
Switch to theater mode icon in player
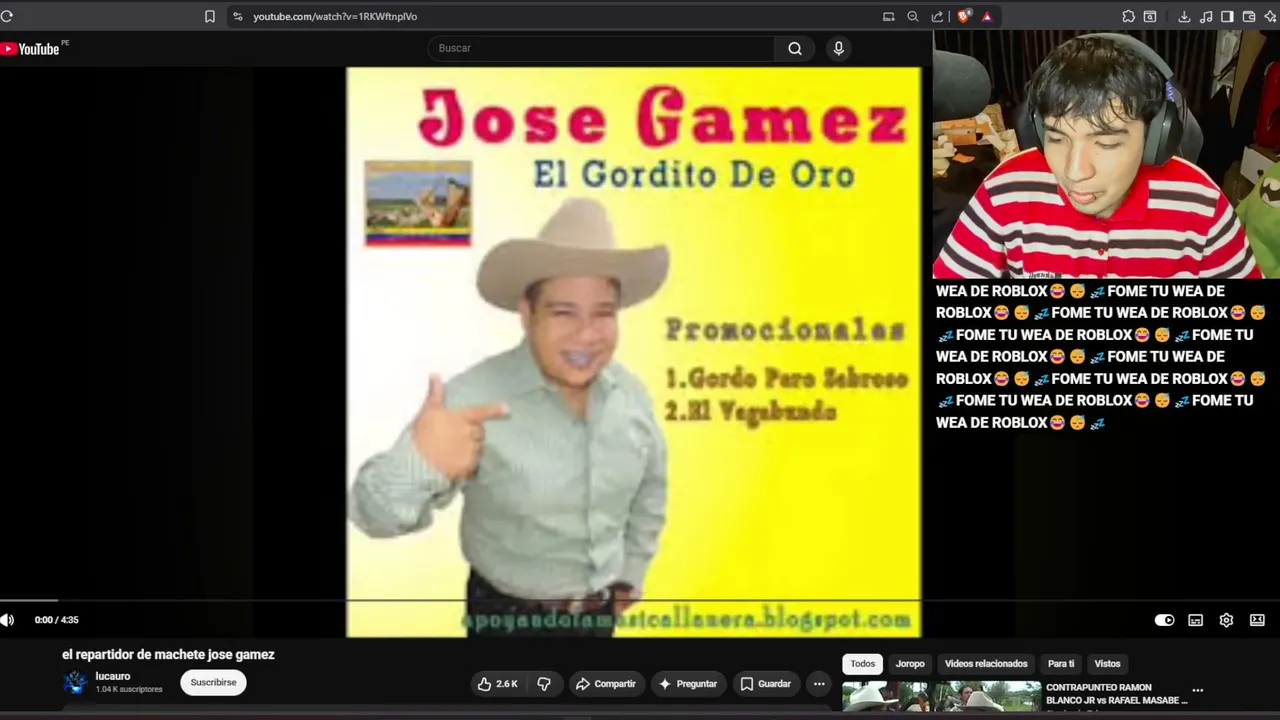pyautogui.click(x=1258, y=620)
